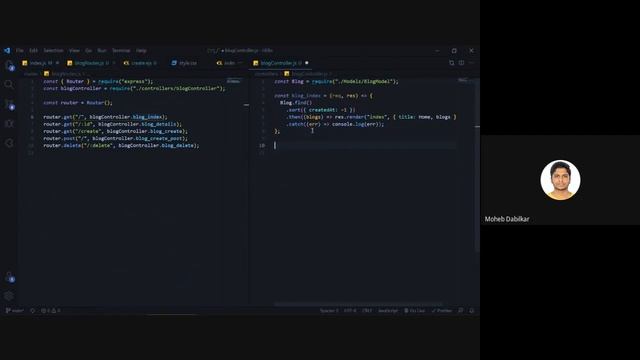Open right editor More Actions menu
Image resolution: width=640 pixels, height=360 pixels.
[471, 63]
